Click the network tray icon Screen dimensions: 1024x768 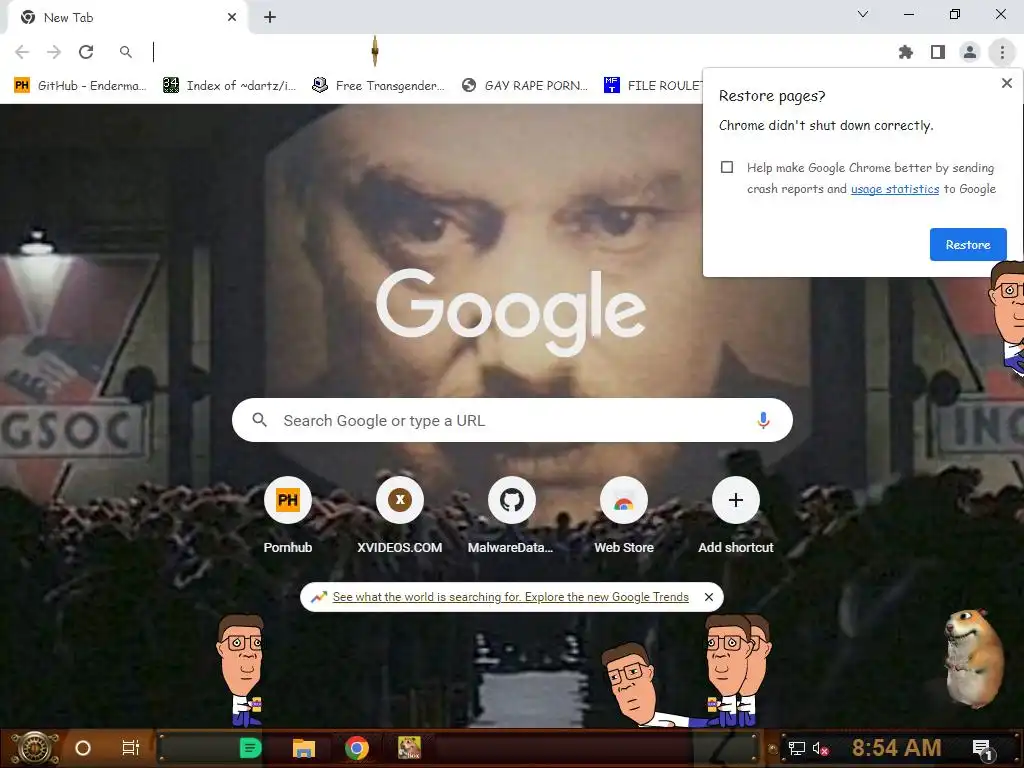pos(796,748)
